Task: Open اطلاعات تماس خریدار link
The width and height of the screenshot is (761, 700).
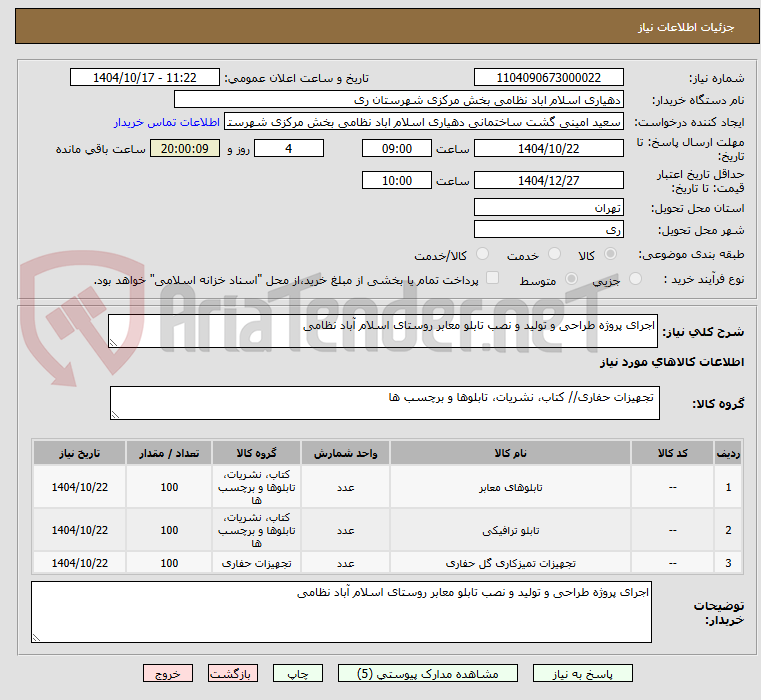Action: click(x=167, y=122)
